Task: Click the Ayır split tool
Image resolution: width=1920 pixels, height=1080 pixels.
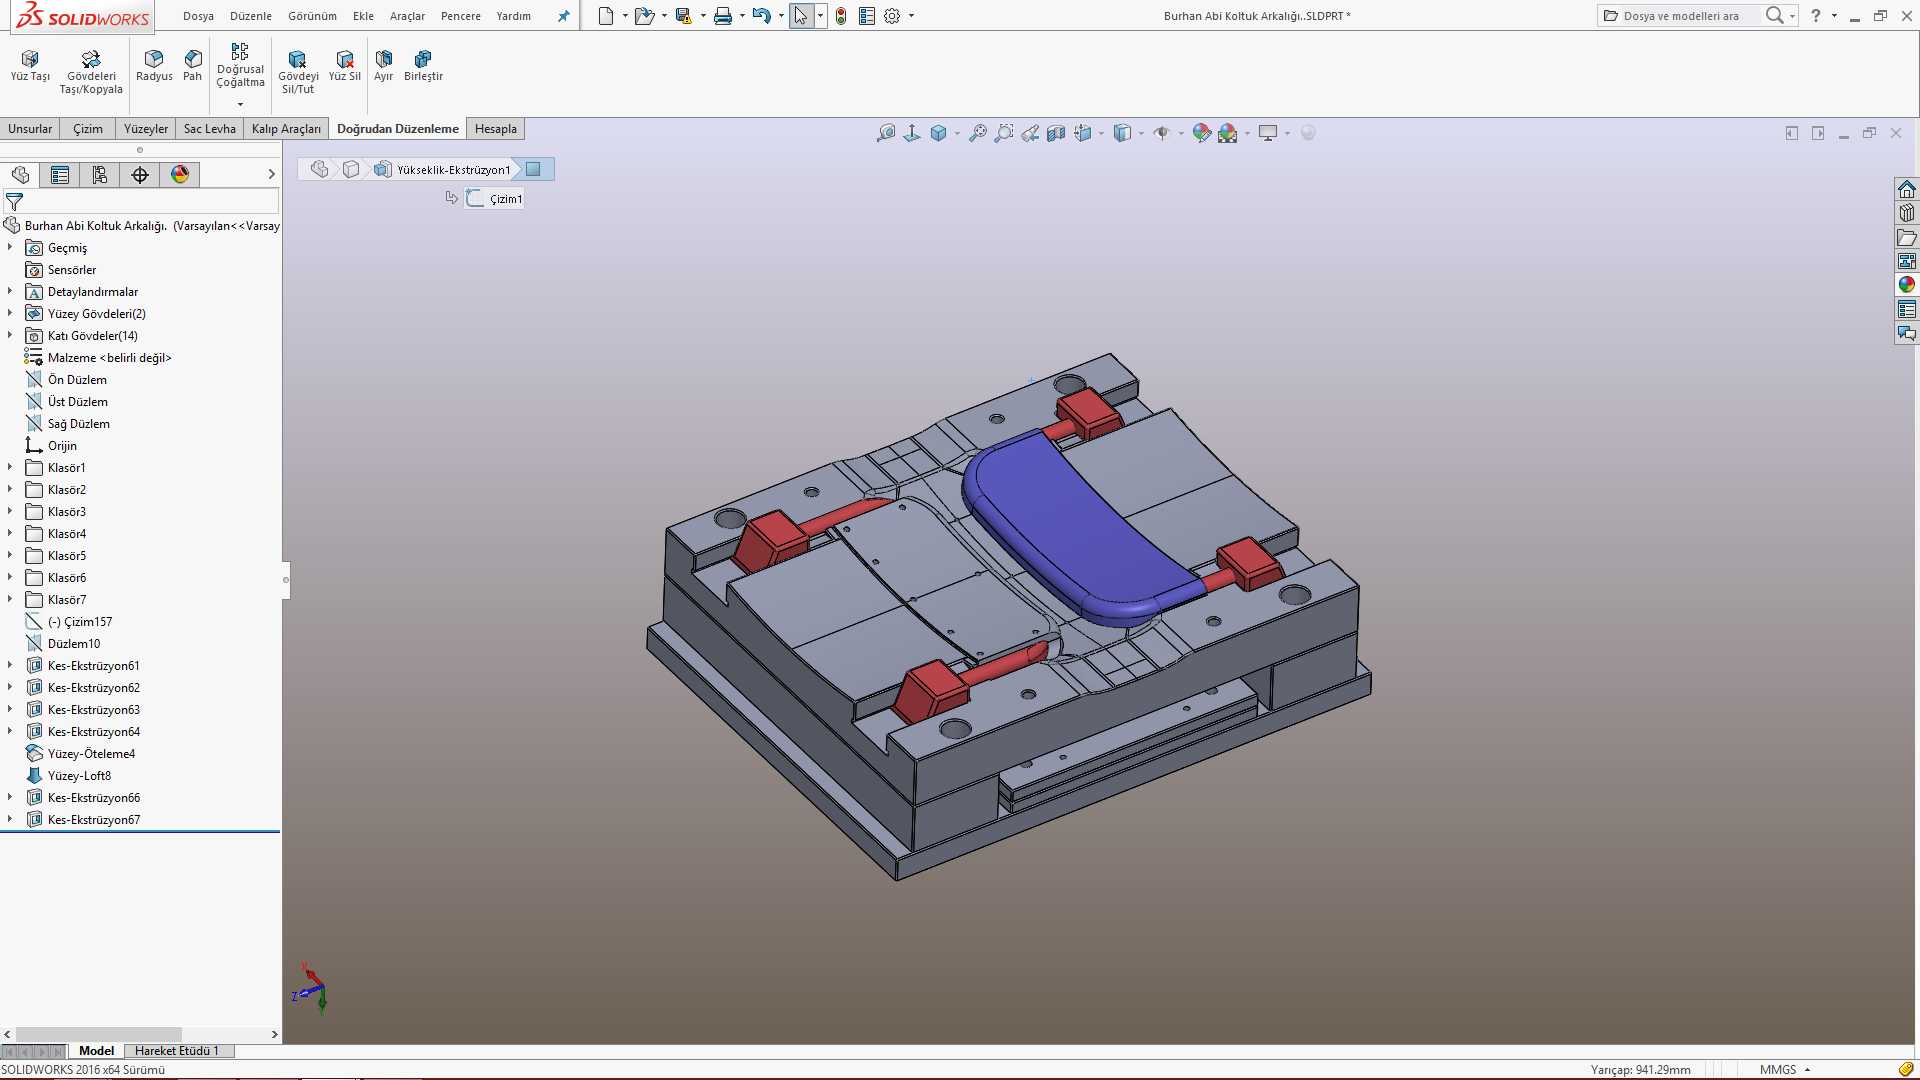Action: [x=384, y=66]
